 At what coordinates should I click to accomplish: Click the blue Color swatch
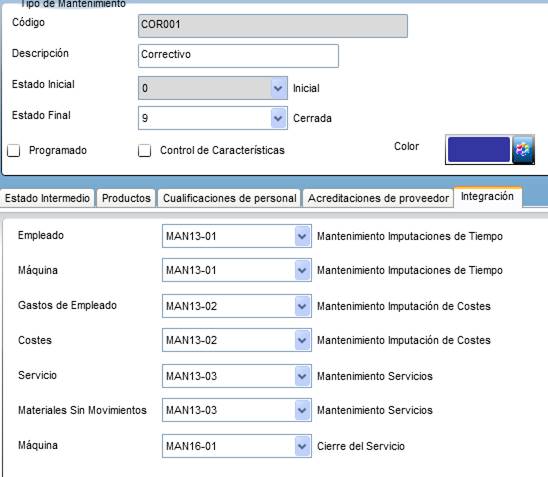pos(478,150)
